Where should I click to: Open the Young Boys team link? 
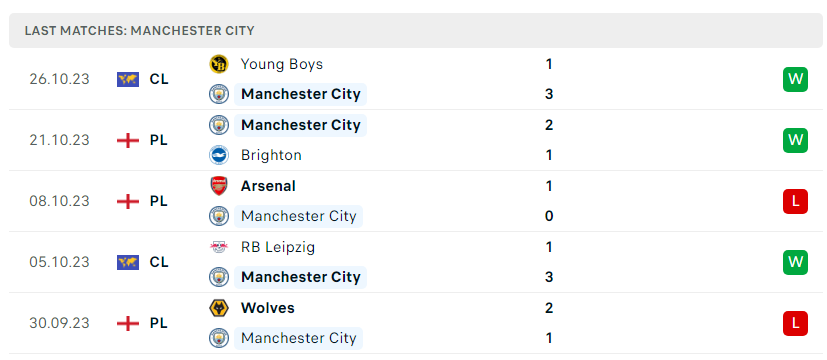pyautogui.click(x=282, y=64)
